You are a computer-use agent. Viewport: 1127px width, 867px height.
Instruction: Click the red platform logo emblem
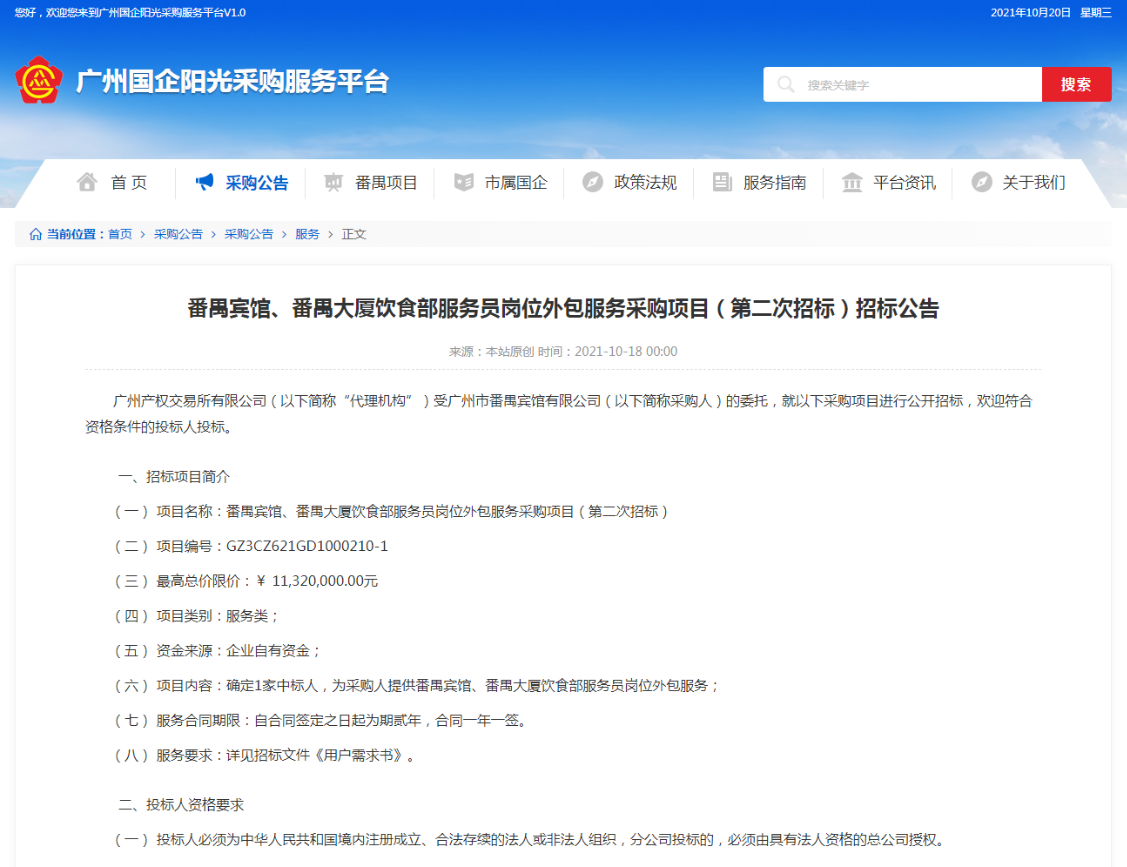(x=39, y=81)
